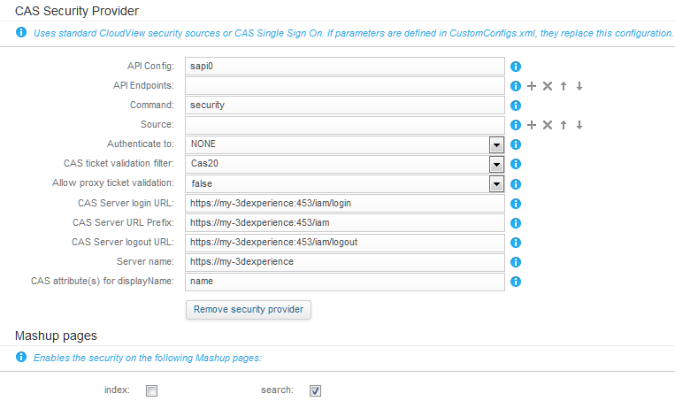View info for CAS attribute displayName
The image size is (675, 407).
coord(515,281)
